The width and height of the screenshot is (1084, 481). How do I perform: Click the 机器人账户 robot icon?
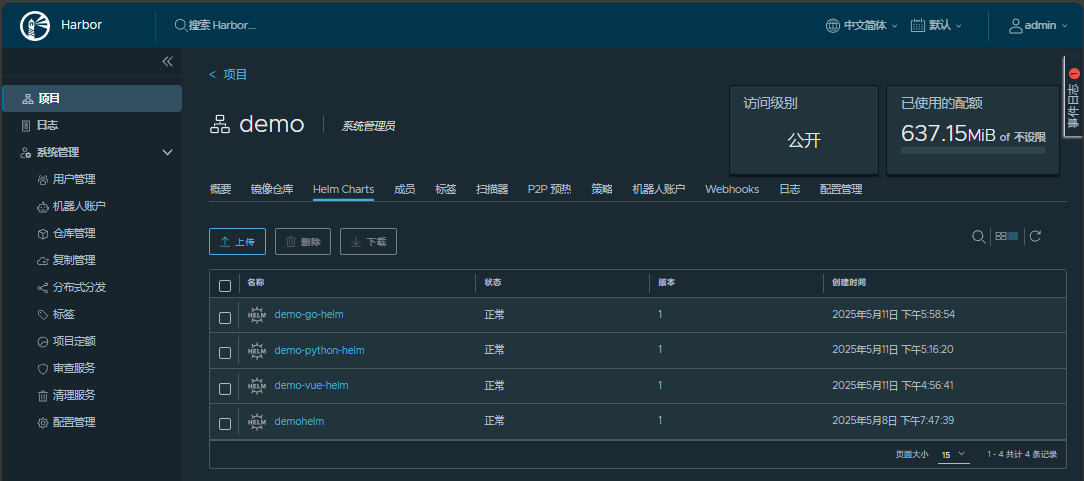tap(42, 207)
